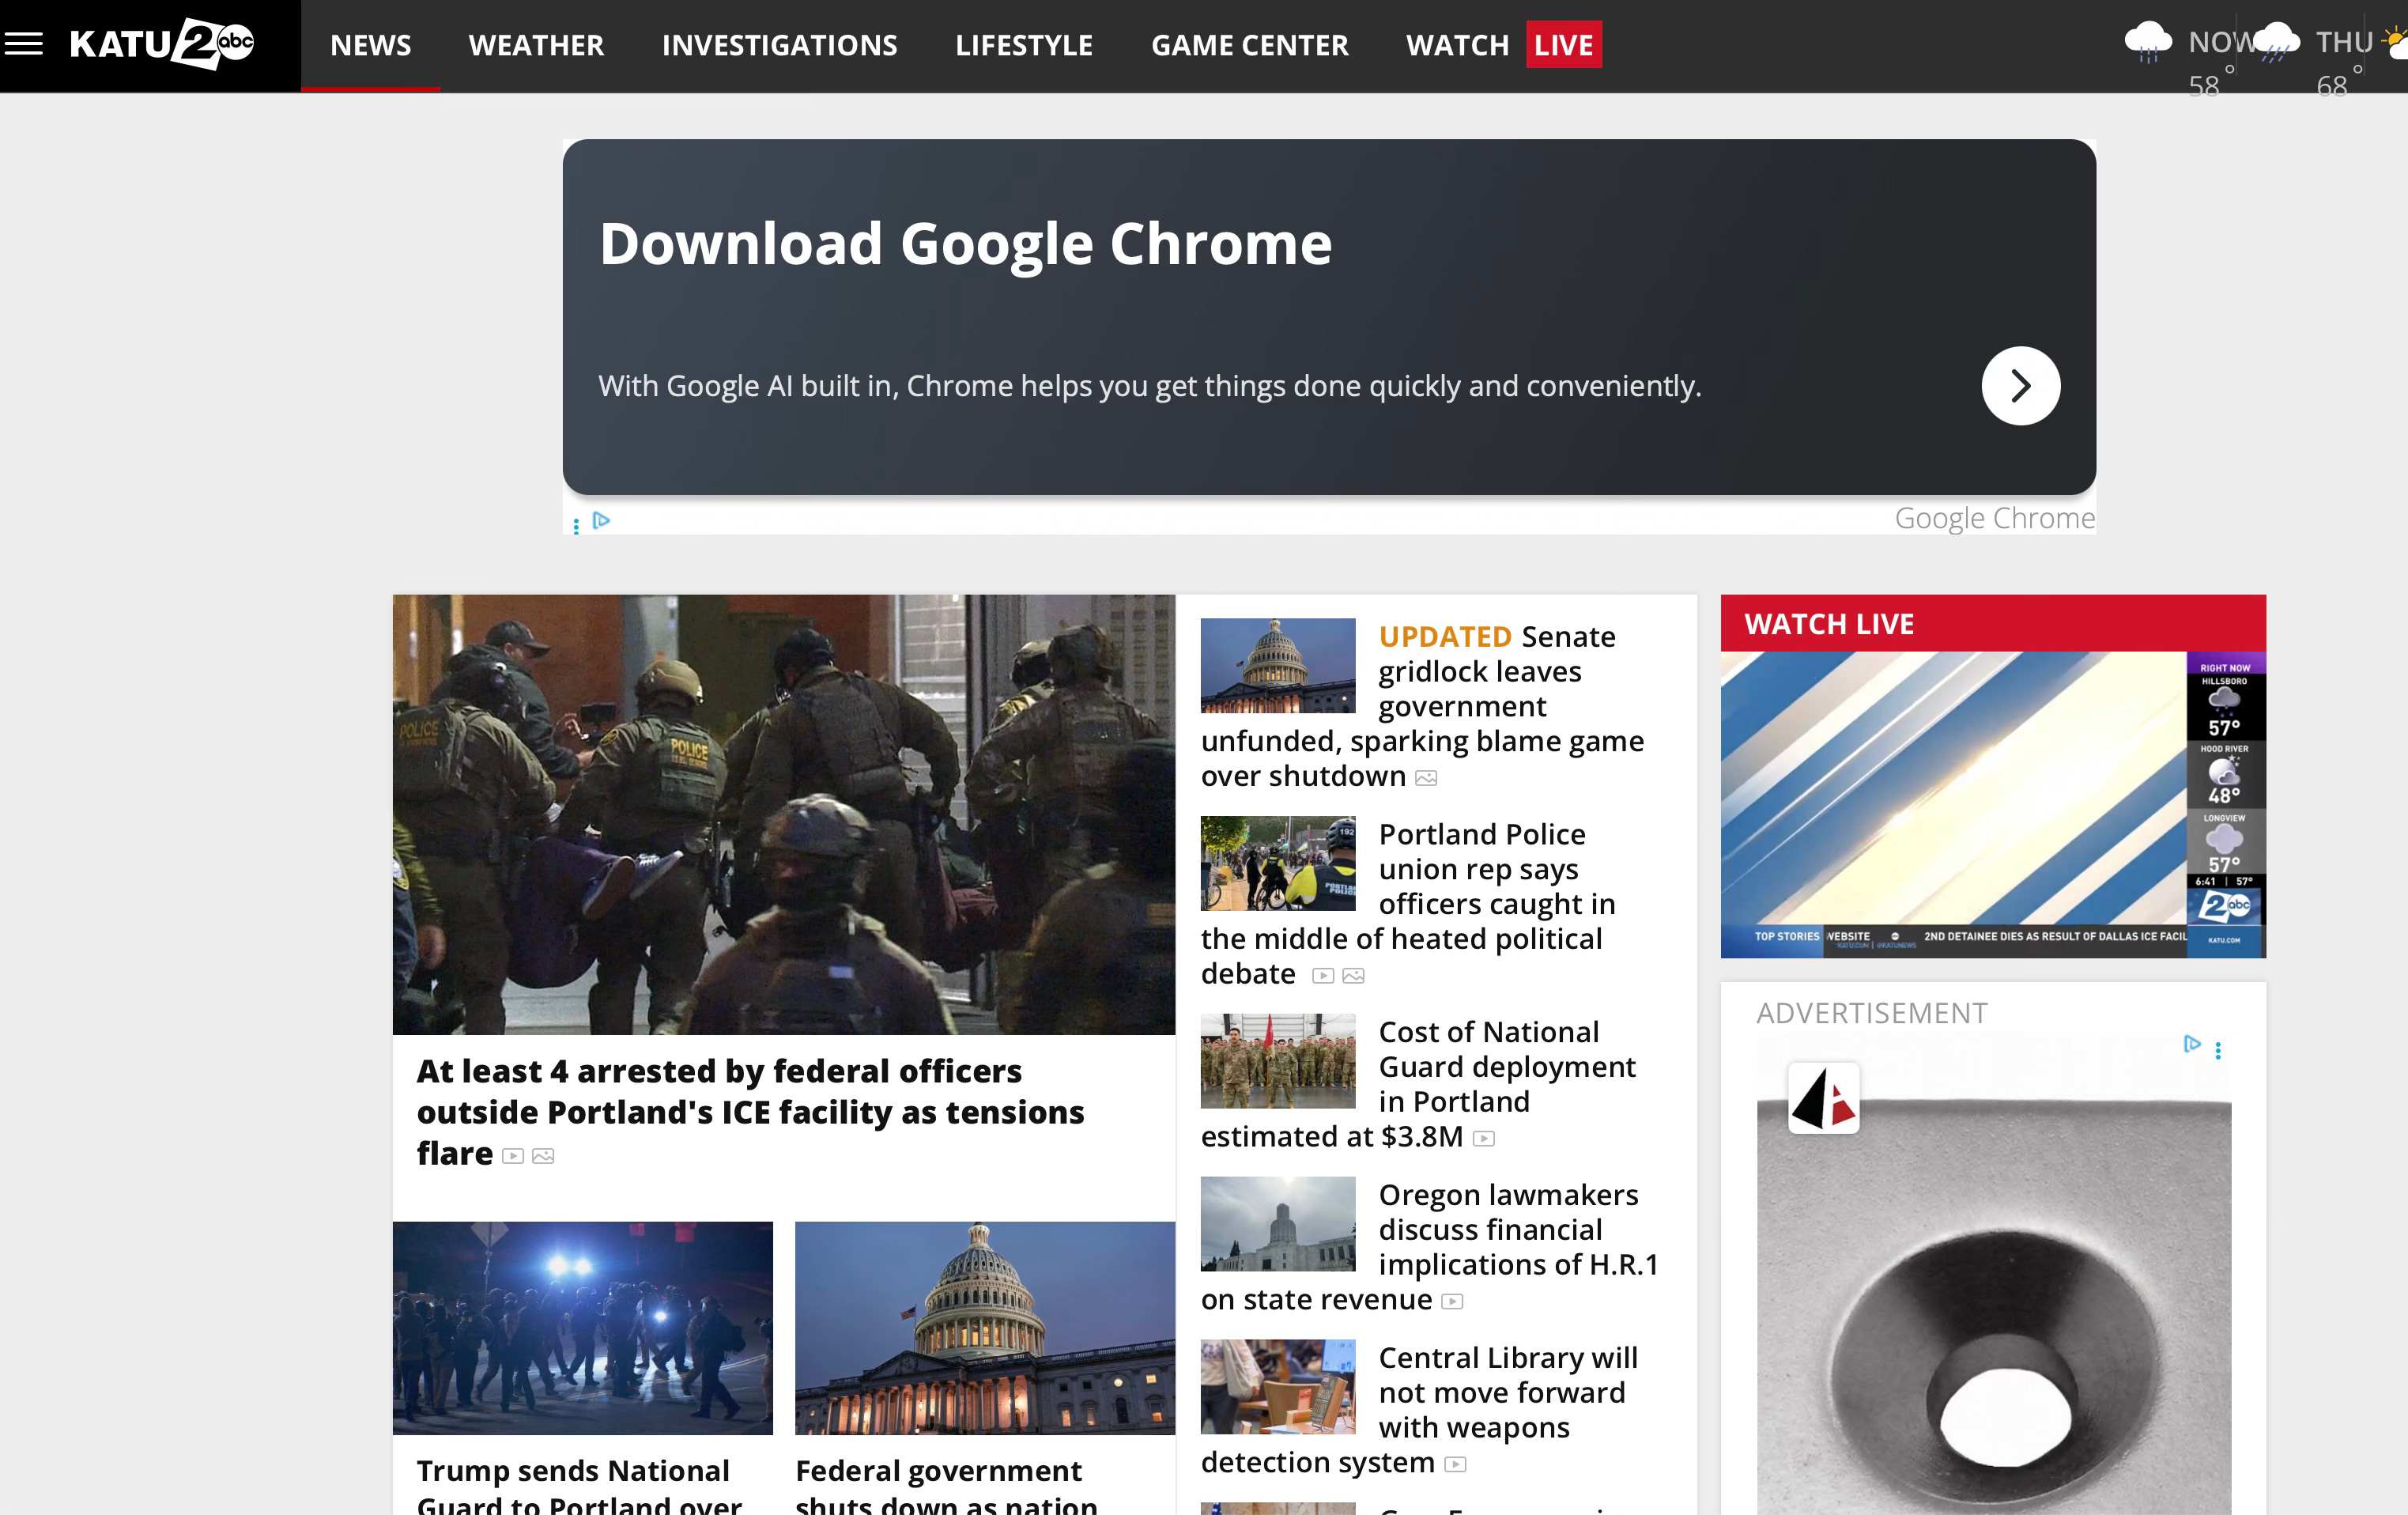
Task: Open Download Google Chrome ad headline
Action: click(965, 244)
